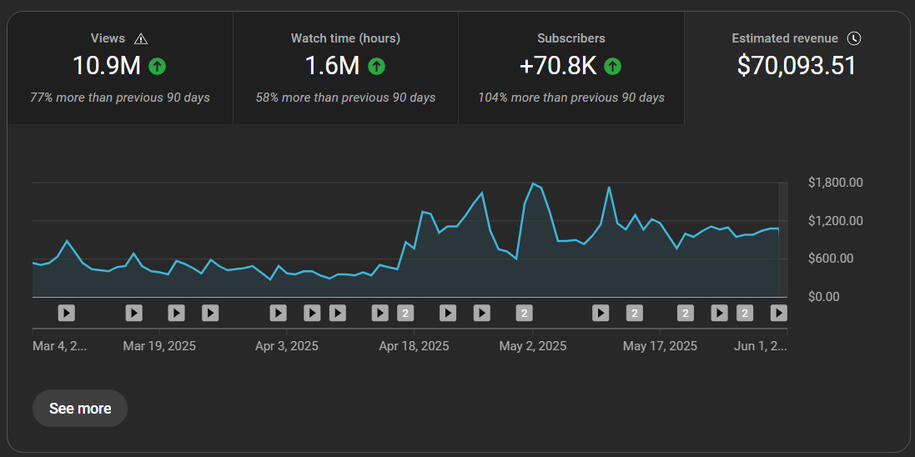915x457 pixels.
Task: Click the warning triangle icon beside Views
Action: click(x=141, y=39)
